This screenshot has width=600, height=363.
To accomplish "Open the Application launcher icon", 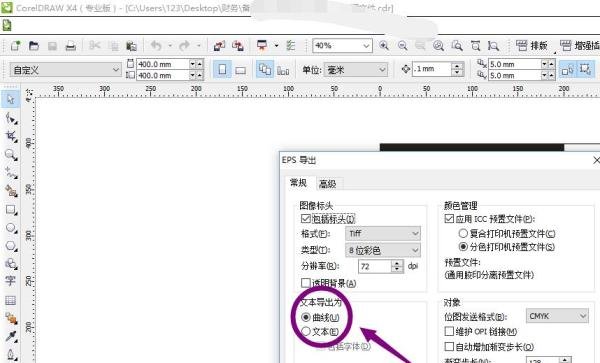I will tap(262, 46).
